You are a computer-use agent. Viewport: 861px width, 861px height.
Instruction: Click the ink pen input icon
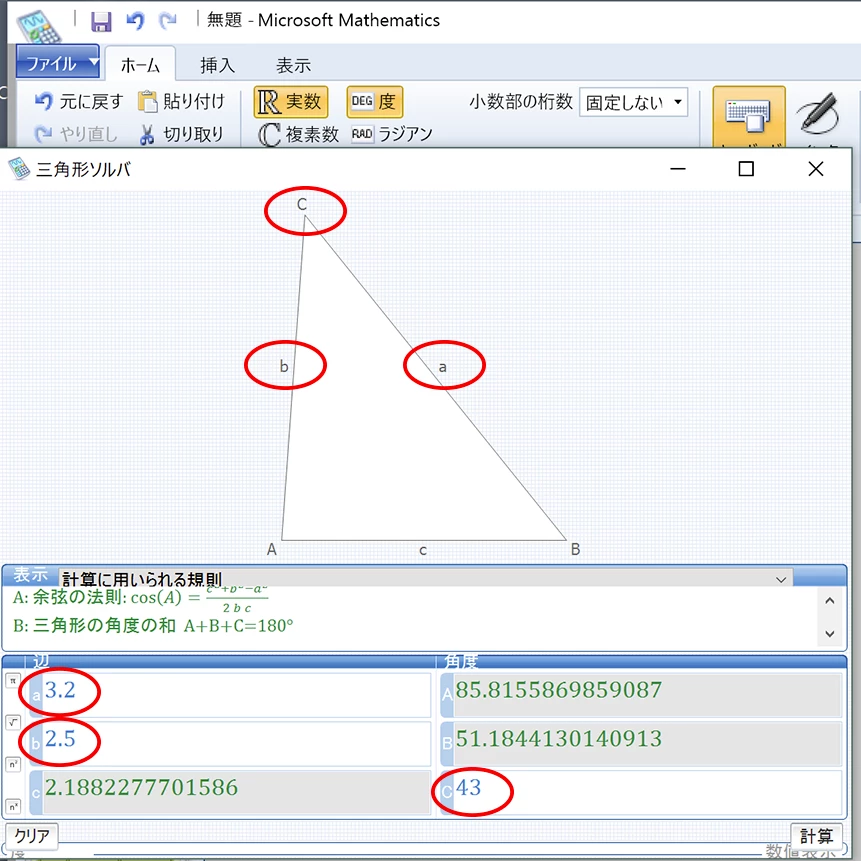[819, 114]
